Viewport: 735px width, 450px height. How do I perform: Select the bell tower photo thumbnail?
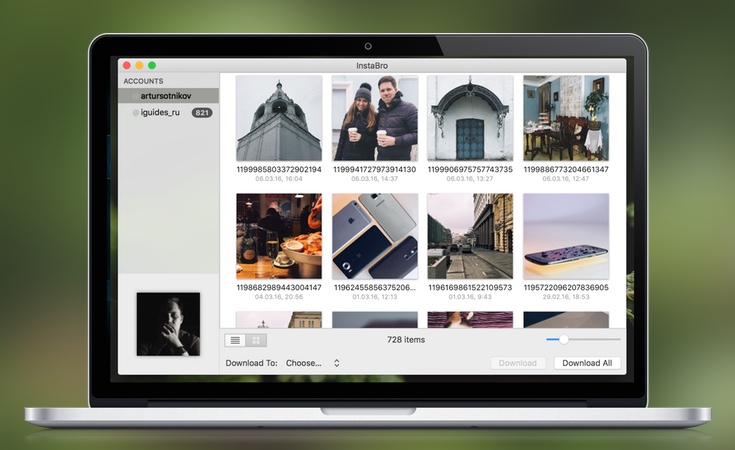279,118
